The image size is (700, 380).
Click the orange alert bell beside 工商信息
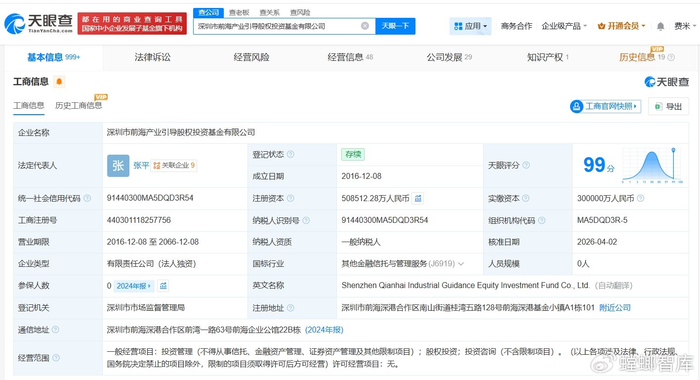[x=59, y=82]
